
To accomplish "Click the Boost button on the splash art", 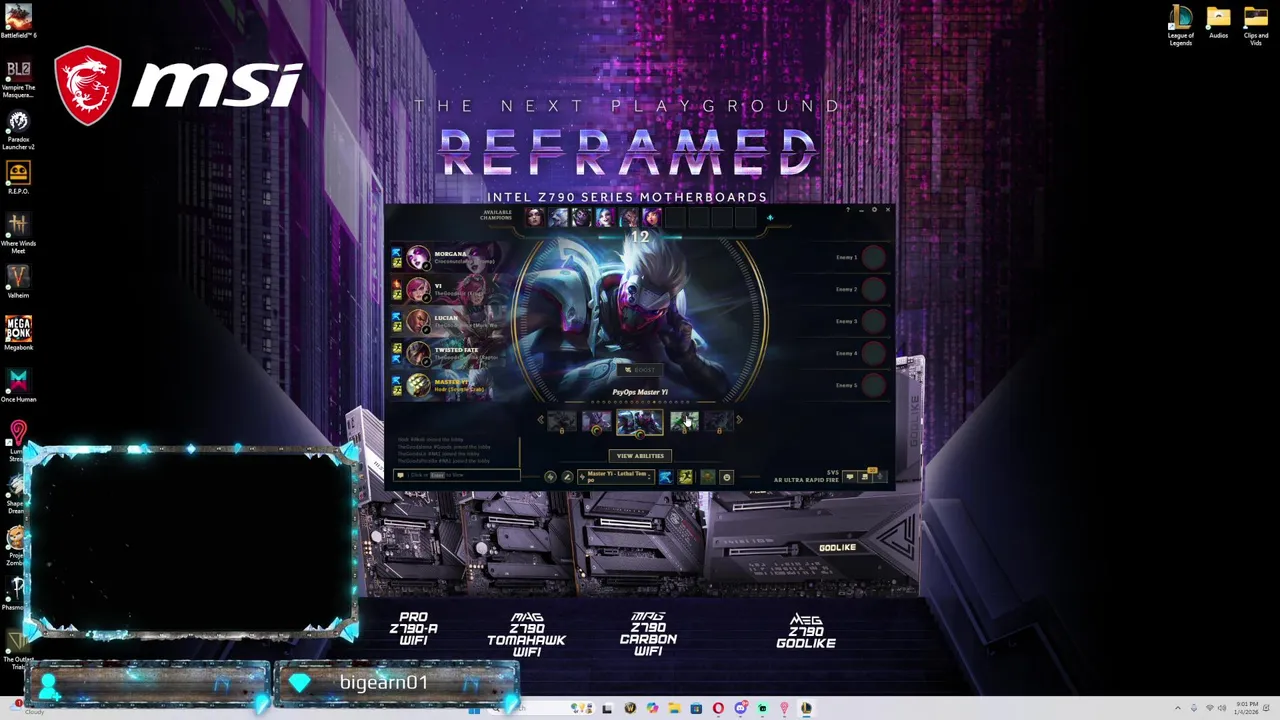I will pyautogui.click(x=639, y=370).
